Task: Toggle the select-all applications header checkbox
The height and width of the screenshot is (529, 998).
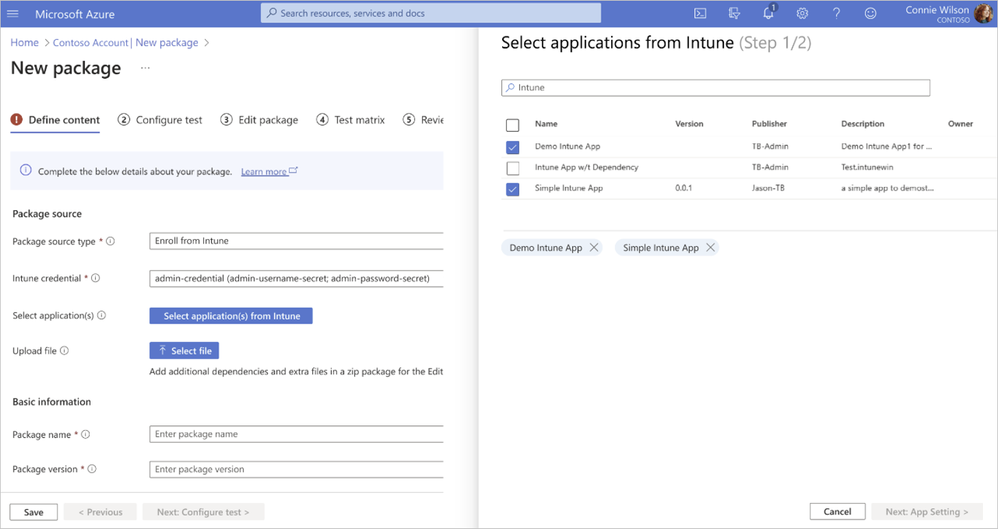Action: pos(513,125)
